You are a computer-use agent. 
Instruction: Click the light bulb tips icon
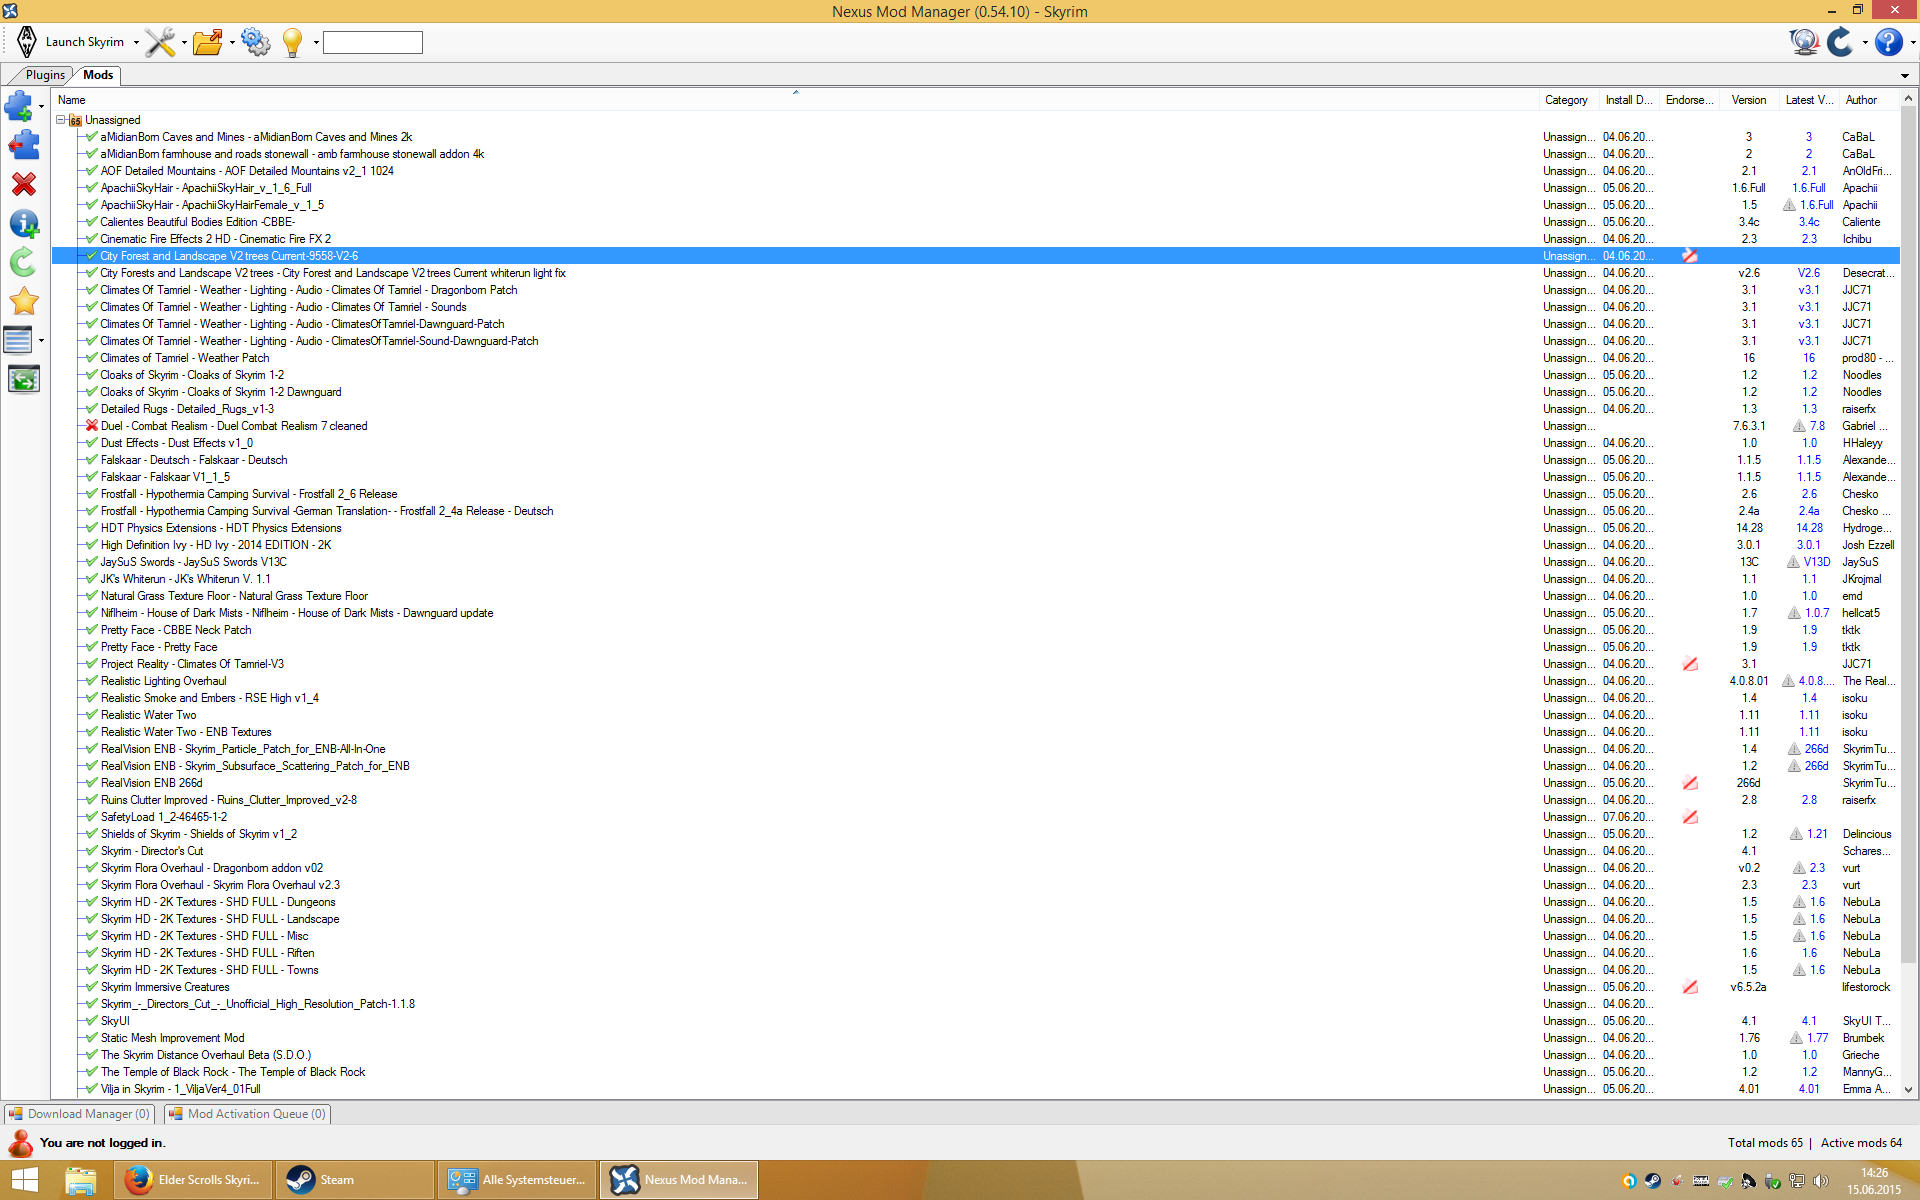pyautogui.click(x=292, y=42)
